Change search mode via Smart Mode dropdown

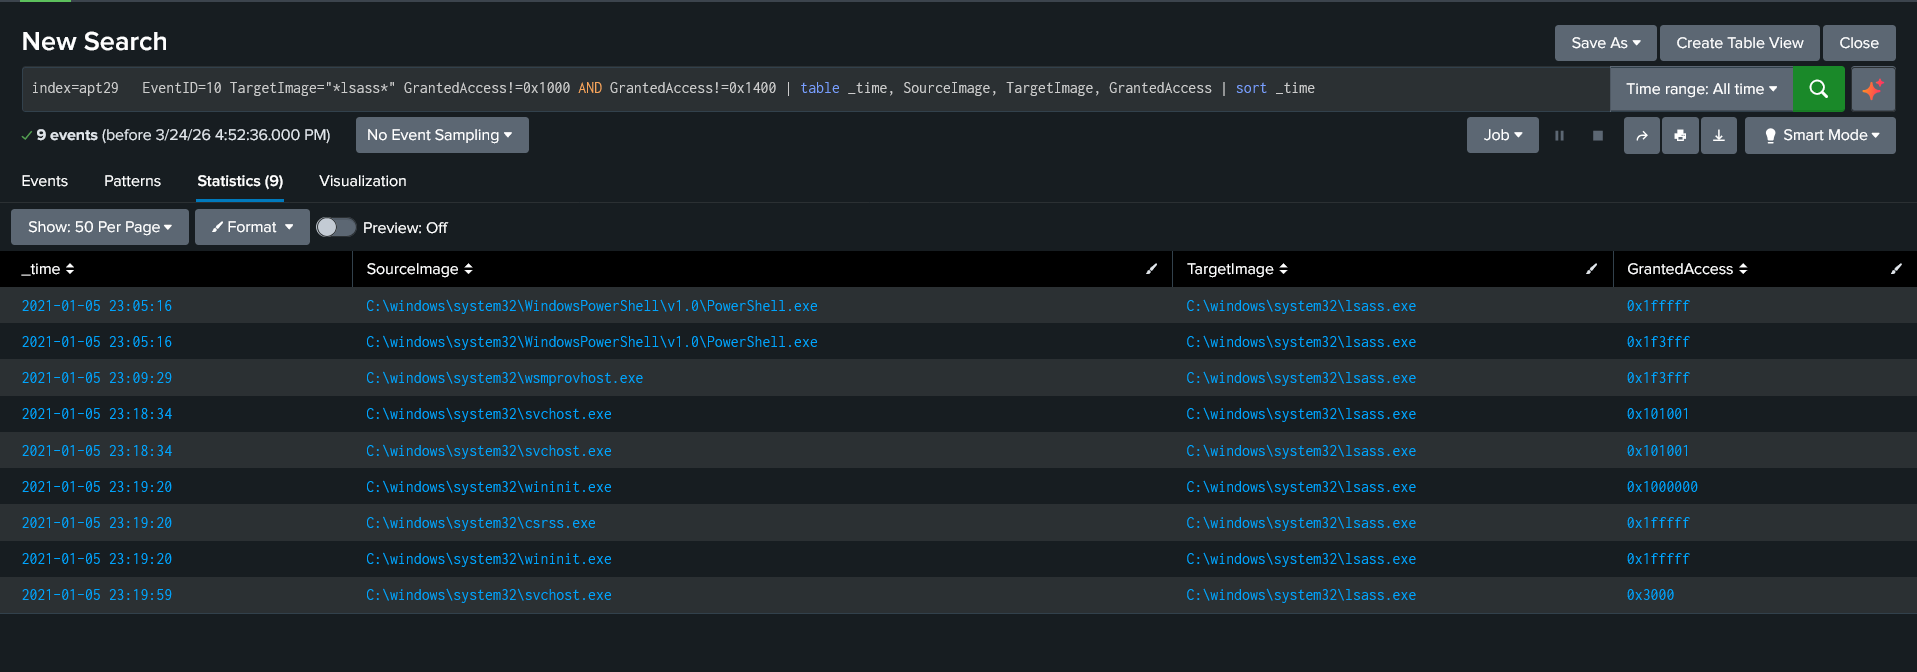coord(1820,135)
